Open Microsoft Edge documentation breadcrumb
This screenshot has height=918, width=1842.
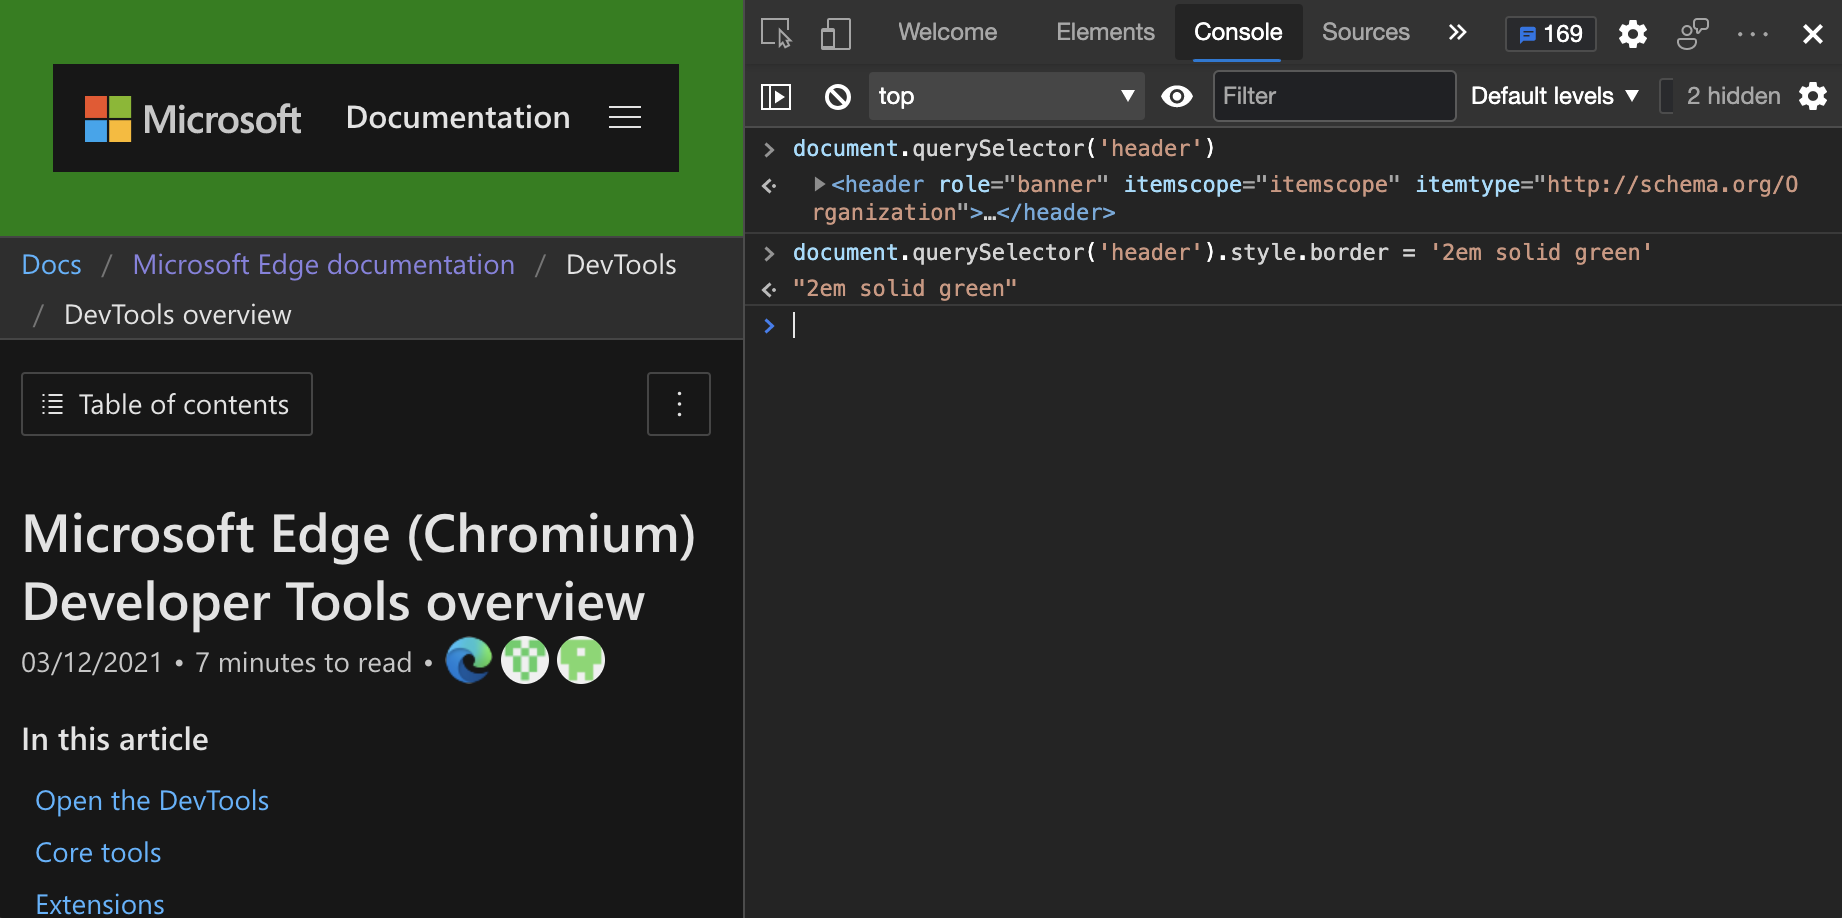tap(324, 264)
